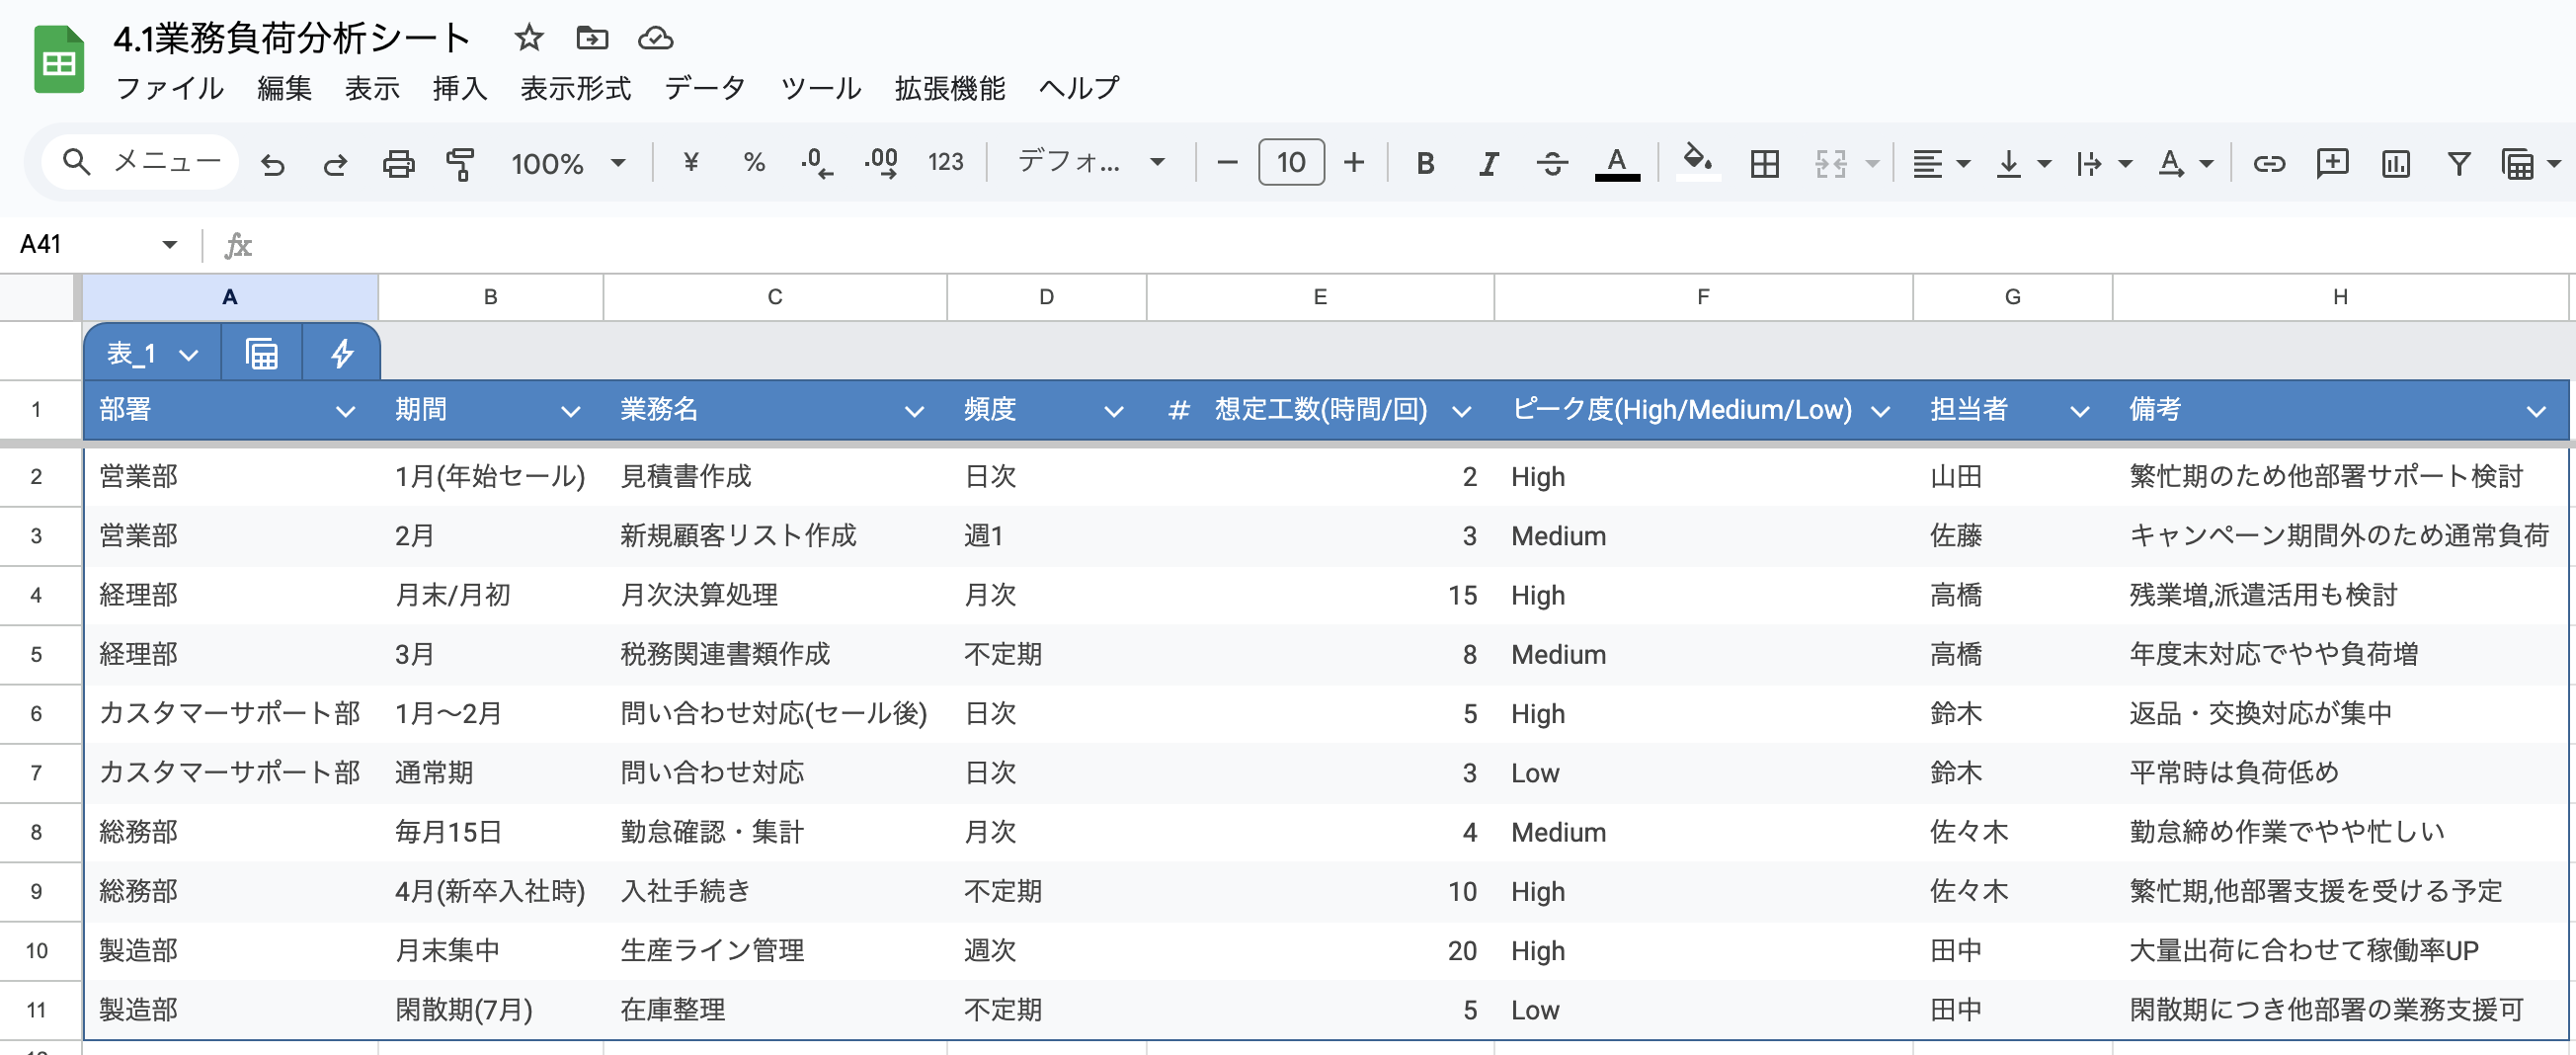Create a filter

pyautogui.click(x=2458, y=162)
